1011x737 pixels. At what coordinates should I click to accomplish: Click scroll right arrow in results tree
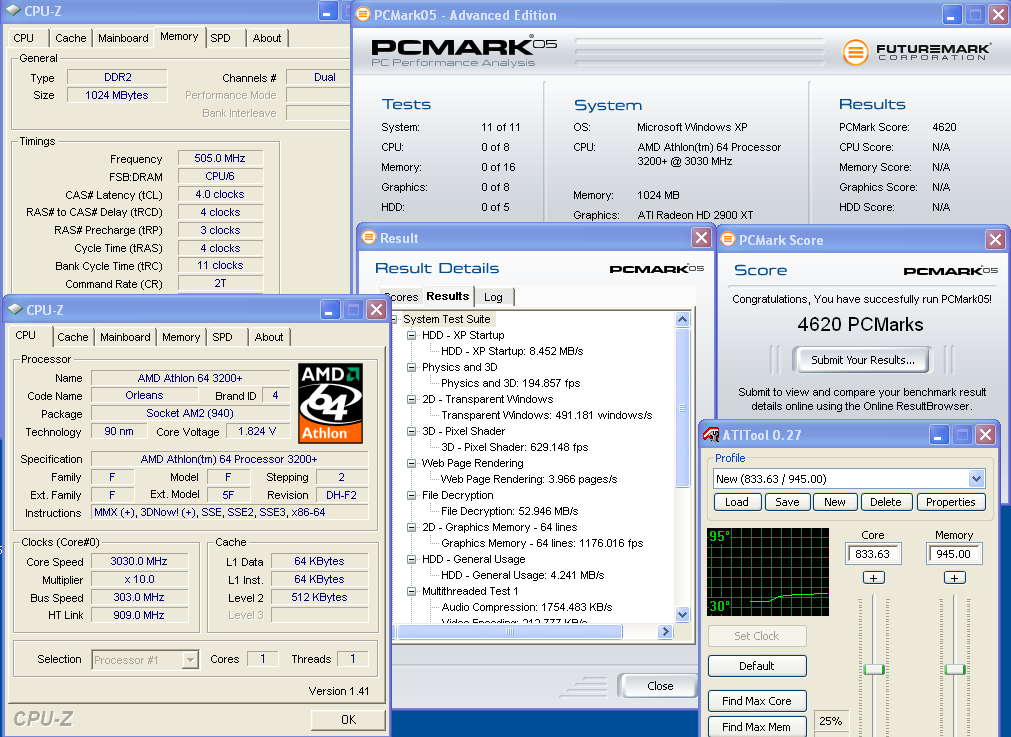point(665,632)
